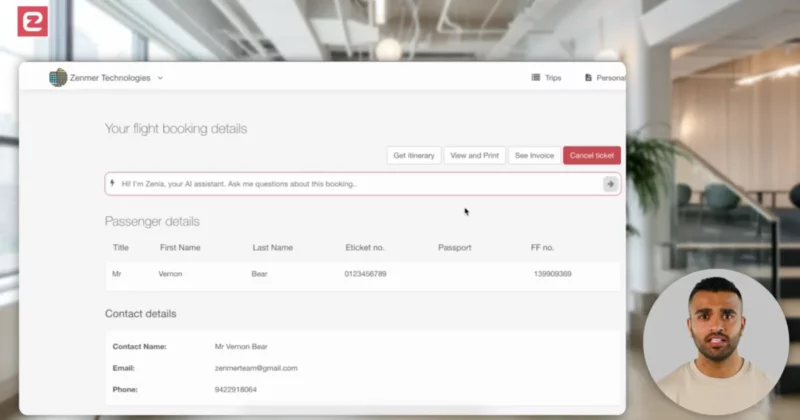Click the send arrow in the assistant box
The image size is (800, 420).
point(610,184)
